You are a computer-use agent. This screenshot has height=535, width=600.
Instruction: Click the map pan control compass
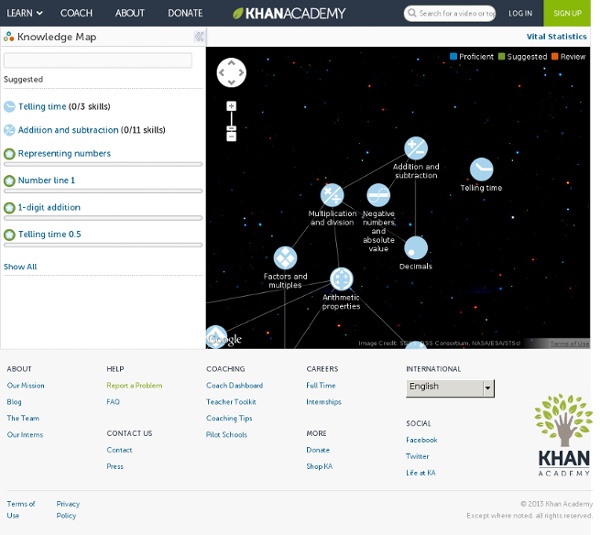point(231,72)
